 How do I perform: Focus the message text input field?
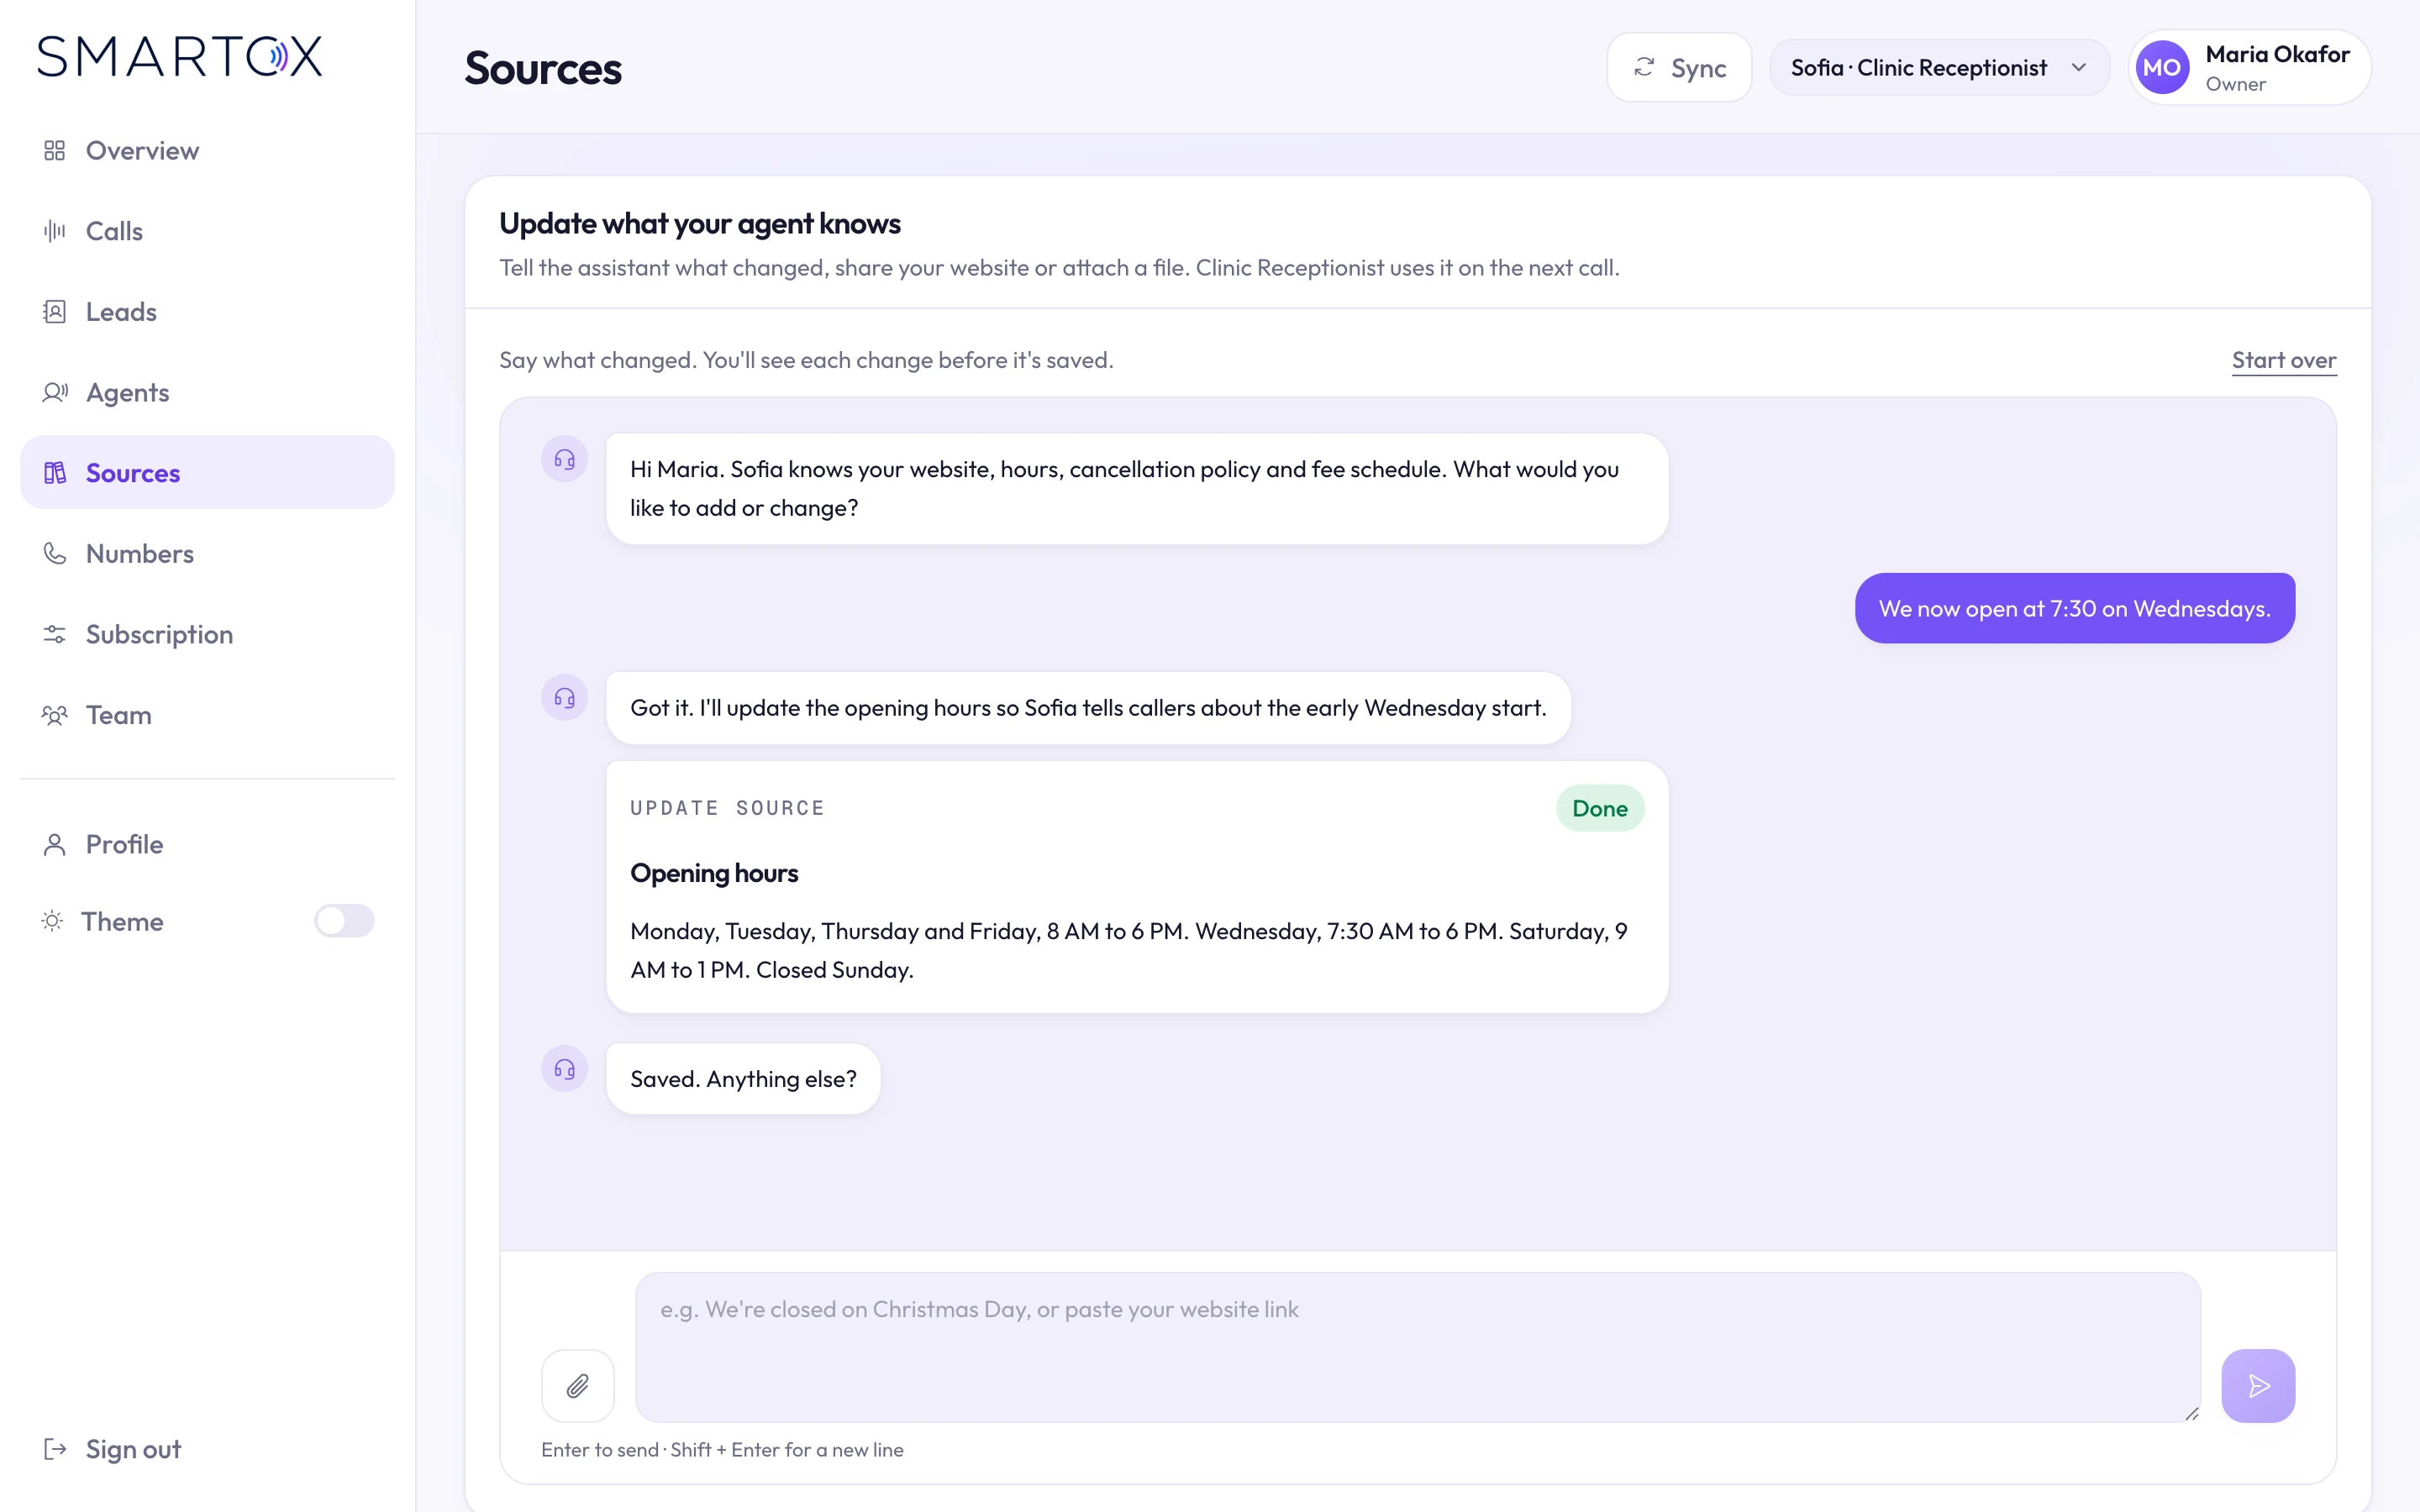point(1418,1347)
